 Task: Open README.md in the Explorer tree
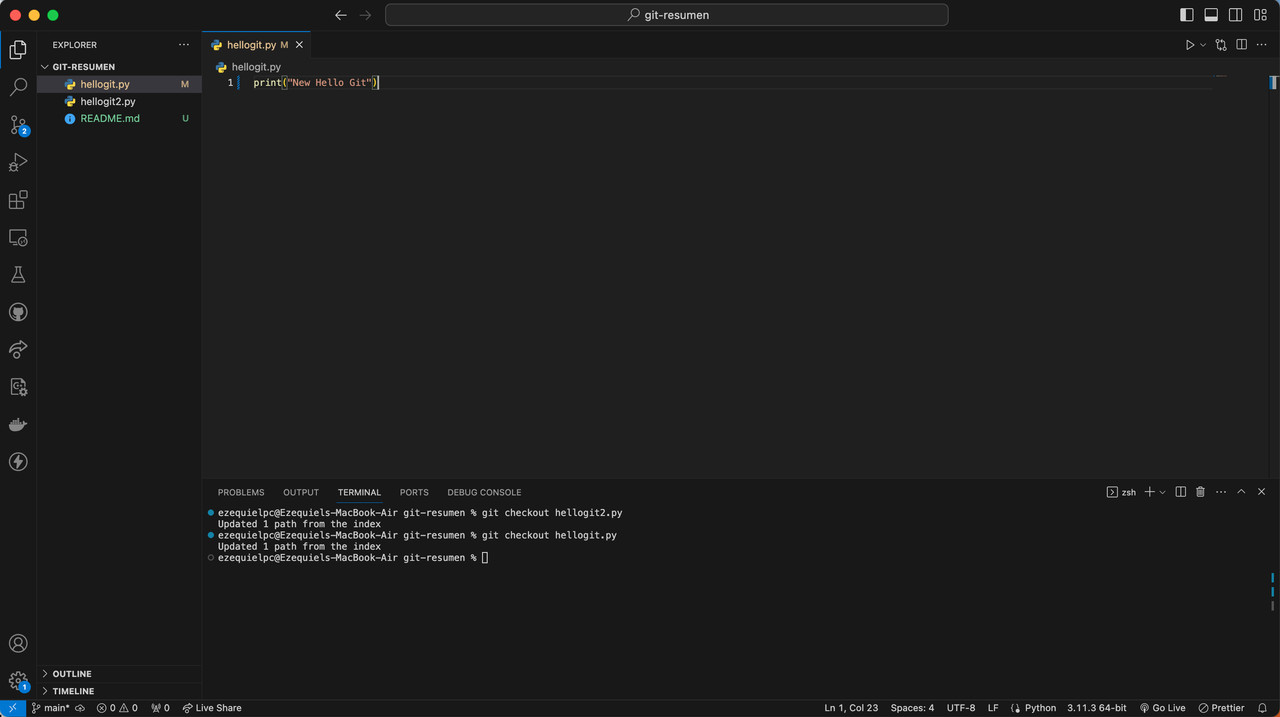click(119, 118)
